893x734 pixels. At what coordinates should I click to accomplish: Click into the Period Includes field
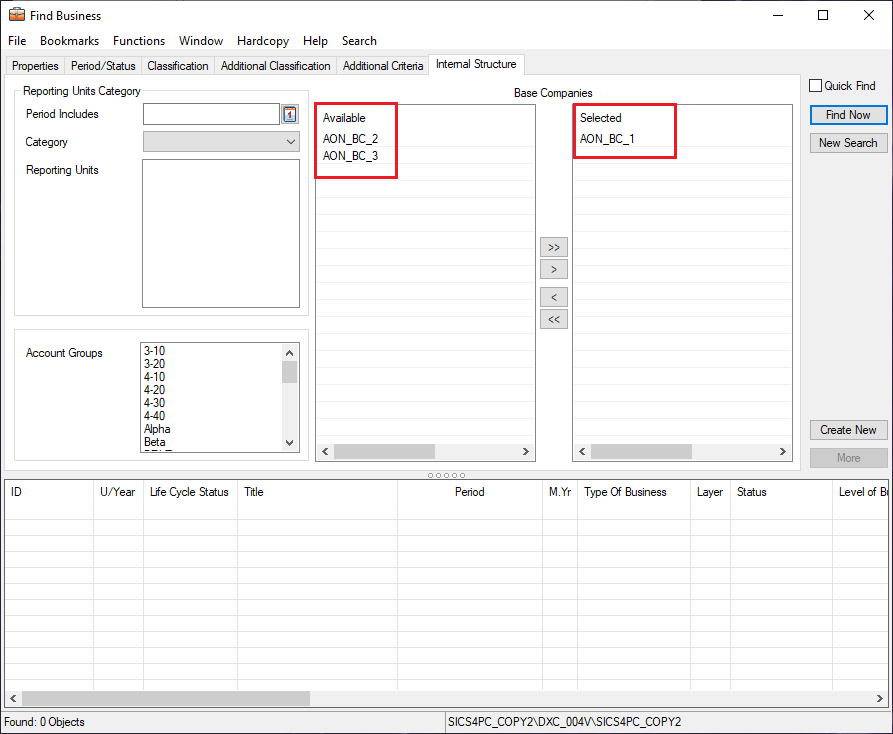tap(211, 114)
